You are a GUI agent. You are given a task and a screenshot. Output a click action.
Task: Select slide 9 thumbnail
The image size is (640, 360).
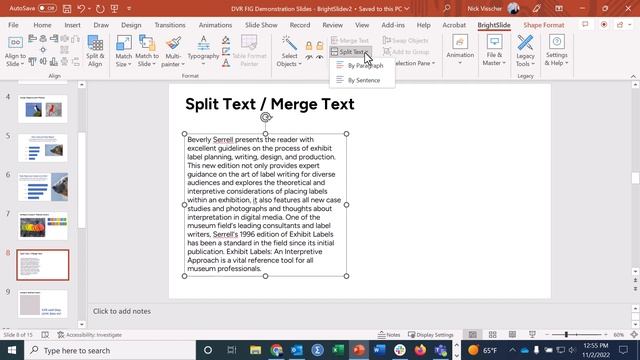42,304
